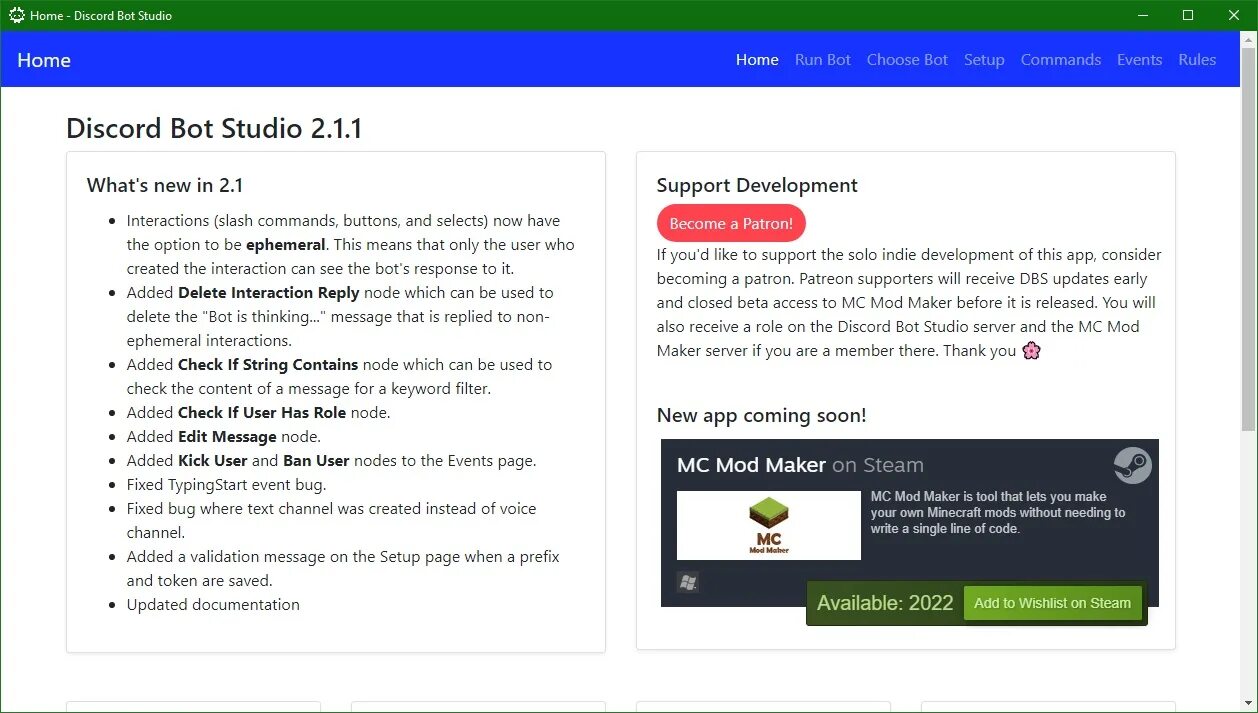Click the ephemeral bold word
The width and height of the screenshot is (1258, 713).
286,244
